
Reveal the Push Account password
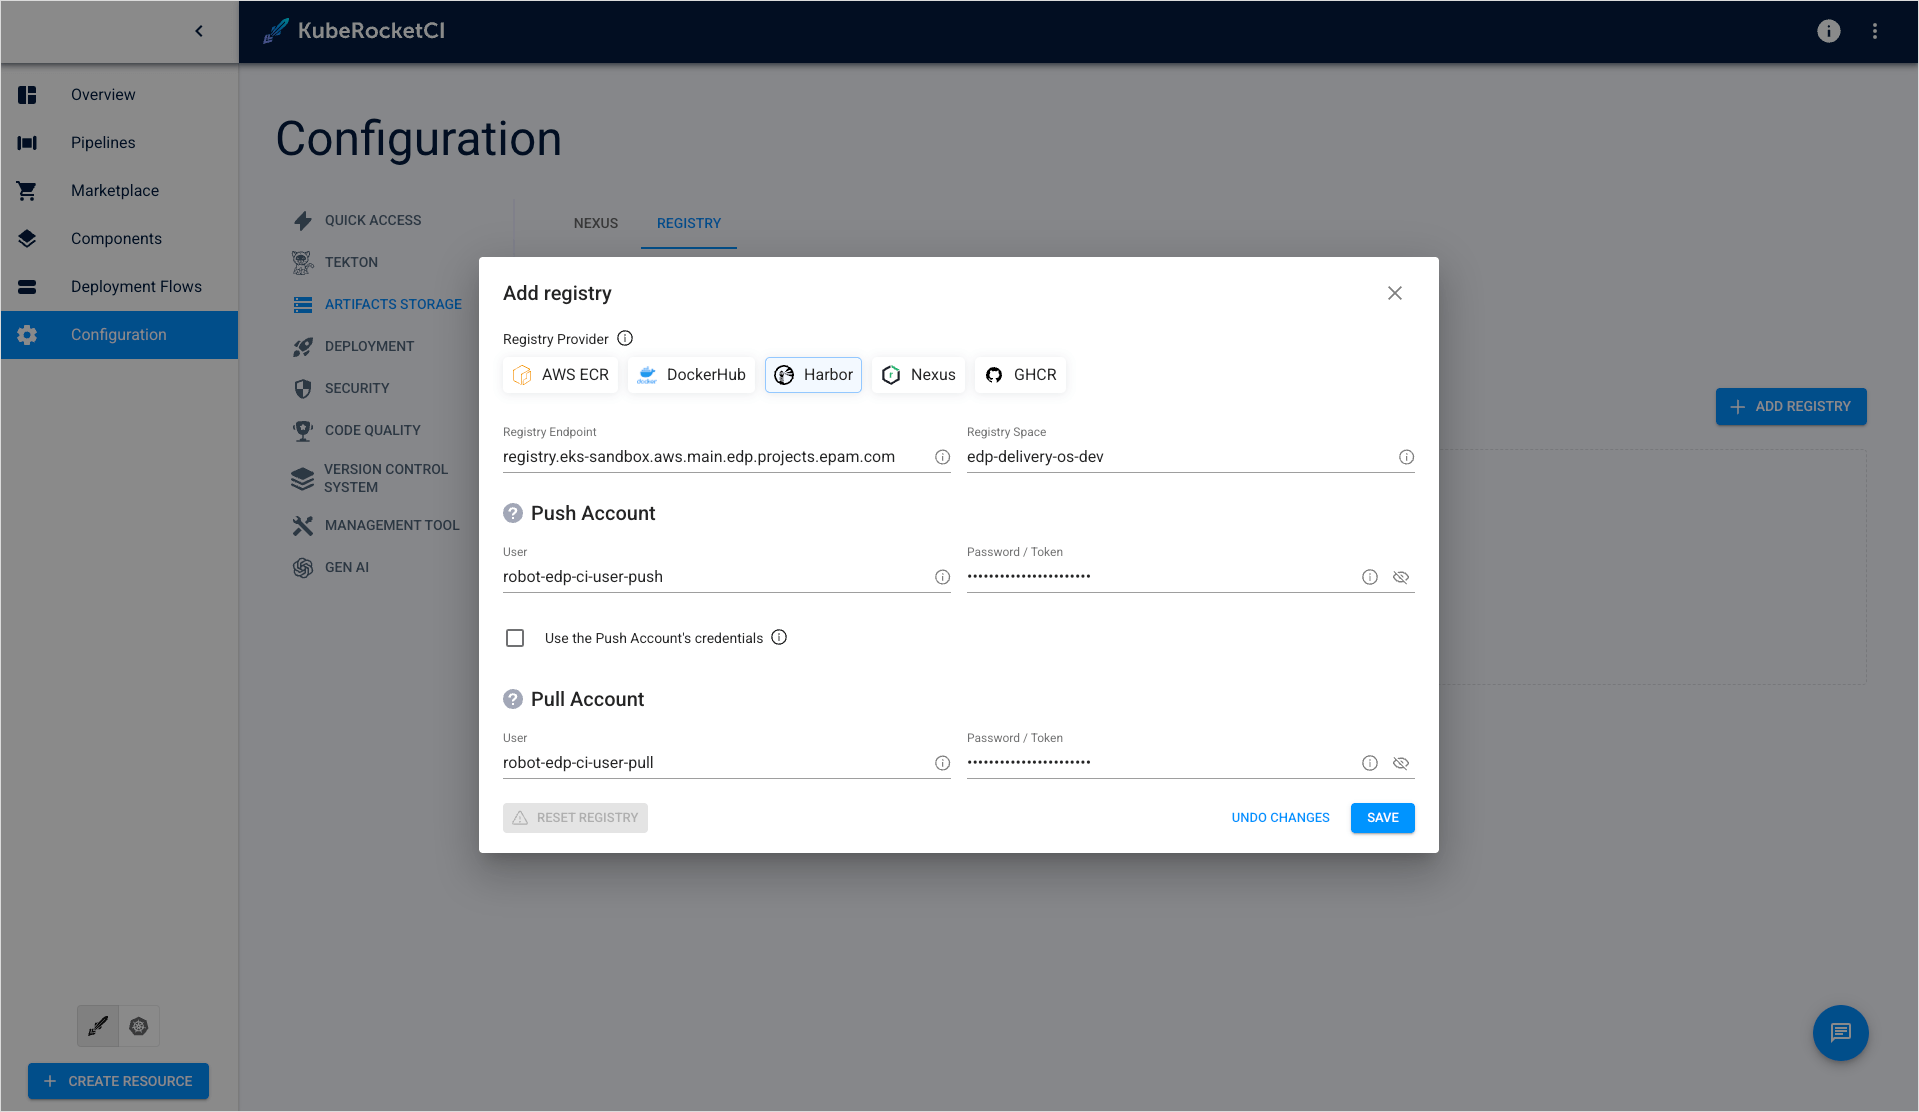(x=1401, y=577)
